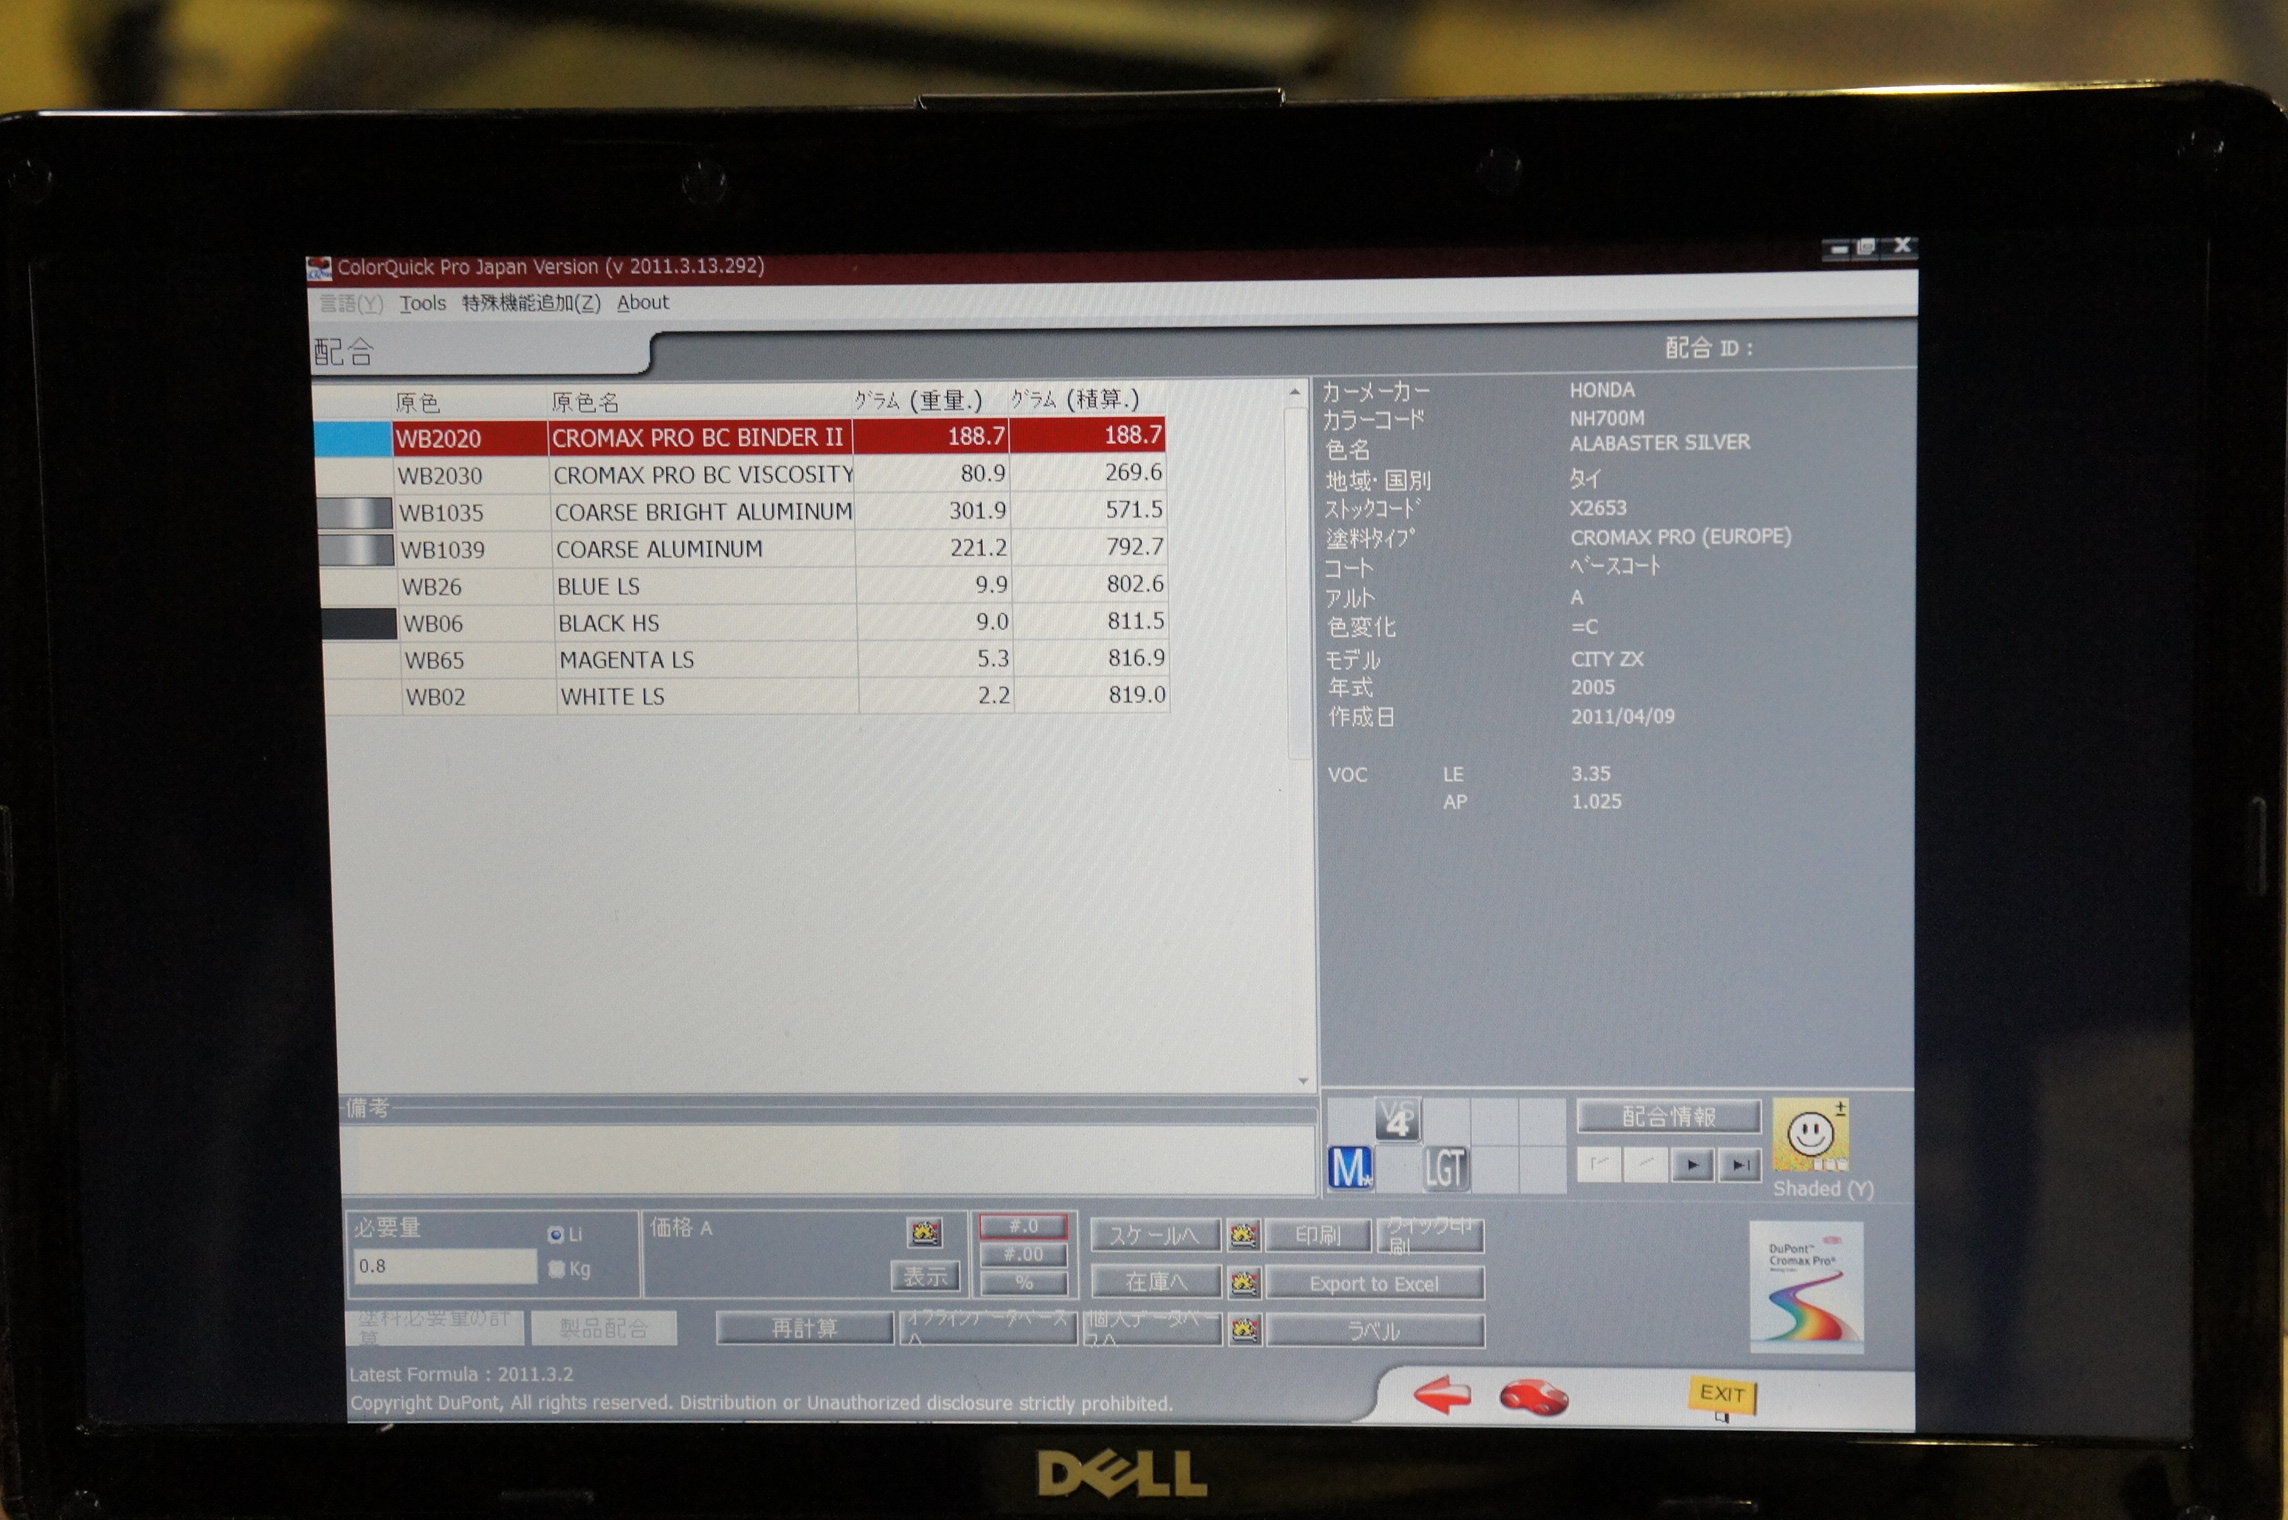Click the red car icon
The width and height of the screenshot is (2288, 1520).
click(x=1533, y=1397)
